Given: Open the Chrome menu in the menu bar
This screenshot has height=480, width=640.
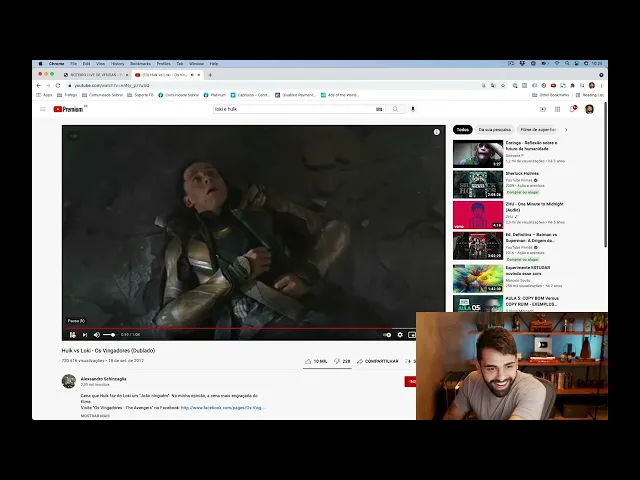Looking at the screenshot, I should click(56, 64).
